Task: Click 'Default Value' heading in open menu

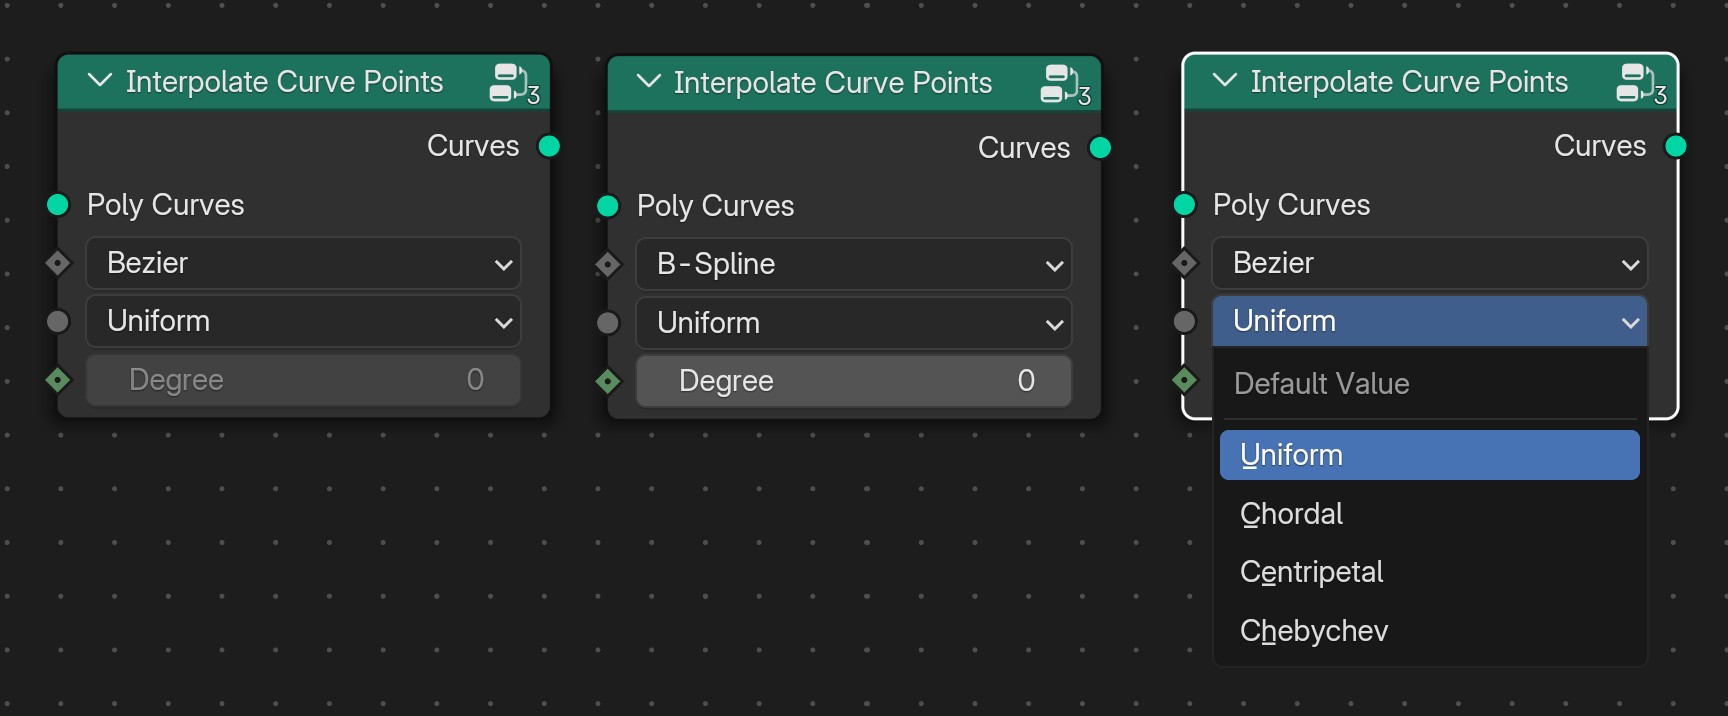Action: [x=1321, y=384]
